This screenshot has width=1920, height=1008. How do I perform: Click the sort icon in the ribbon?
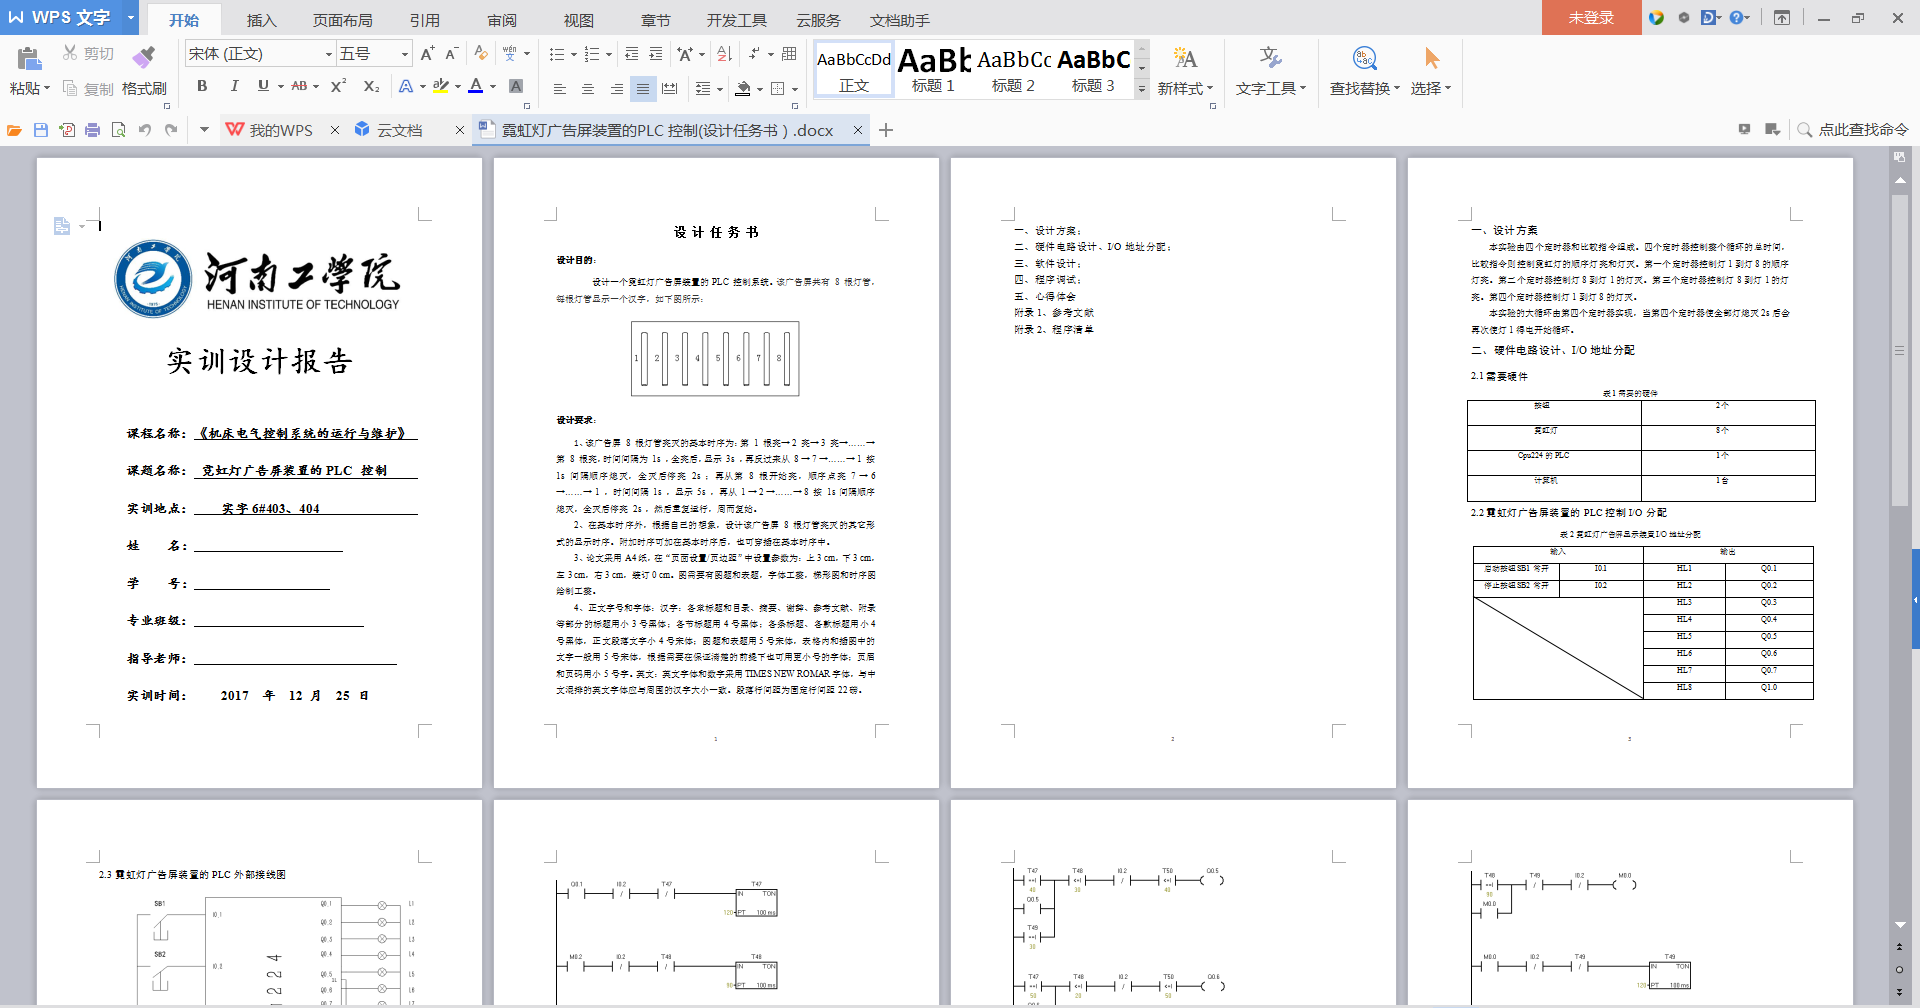point(725,54)
